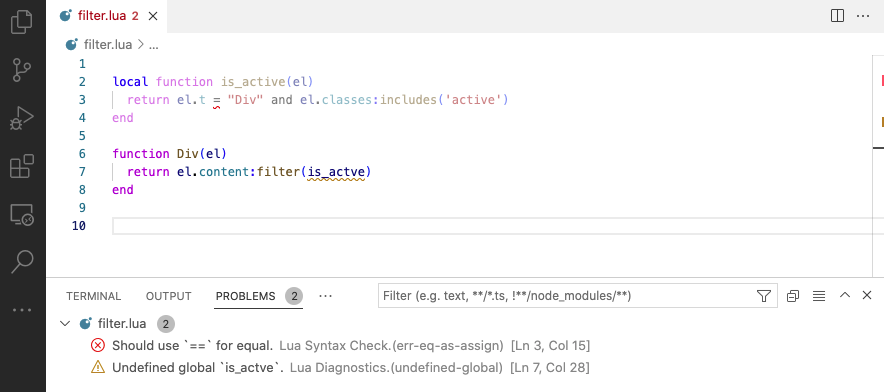Open the Search view
884x392 pixels.
[22, 262]
